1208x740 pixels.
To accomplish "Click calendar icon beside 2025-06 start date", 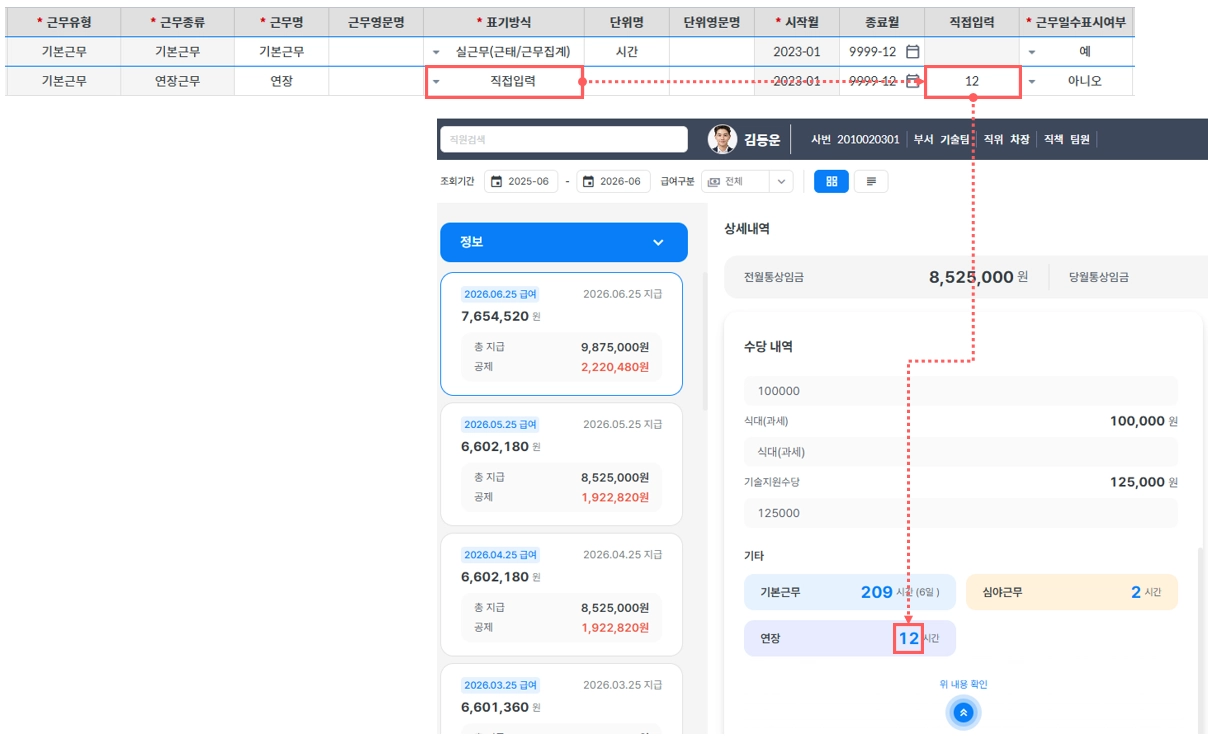I will coord(496,182).
